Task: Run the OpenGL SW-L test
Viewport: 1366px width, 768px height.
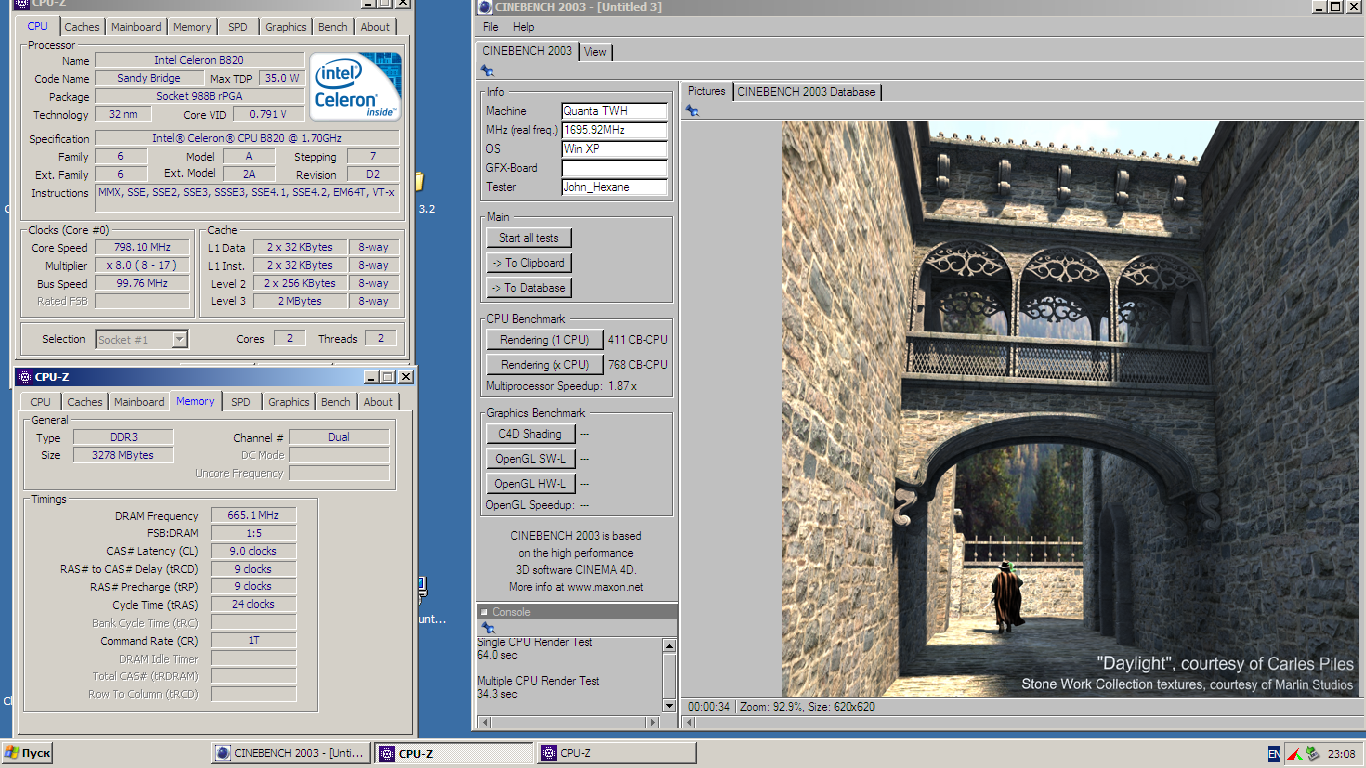Action: pos(530,459)
